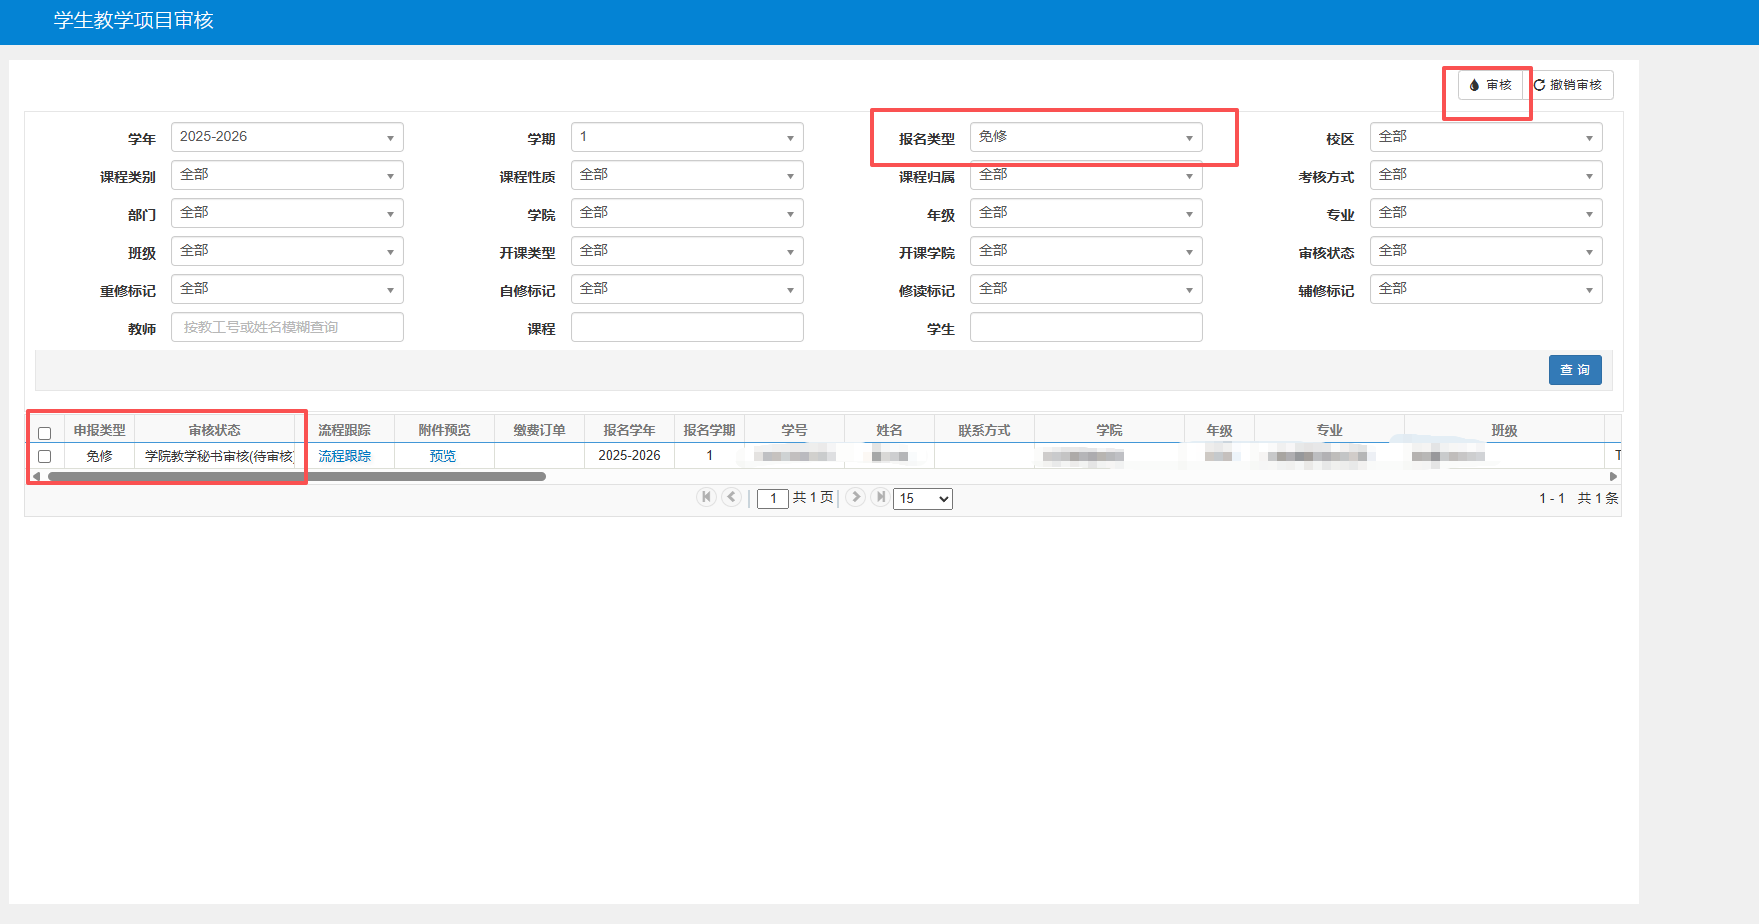Open the 学年 dropdown showing 2025-2026
The height and width of the screenshot is (924, 1759).
(x=287, y=137)
